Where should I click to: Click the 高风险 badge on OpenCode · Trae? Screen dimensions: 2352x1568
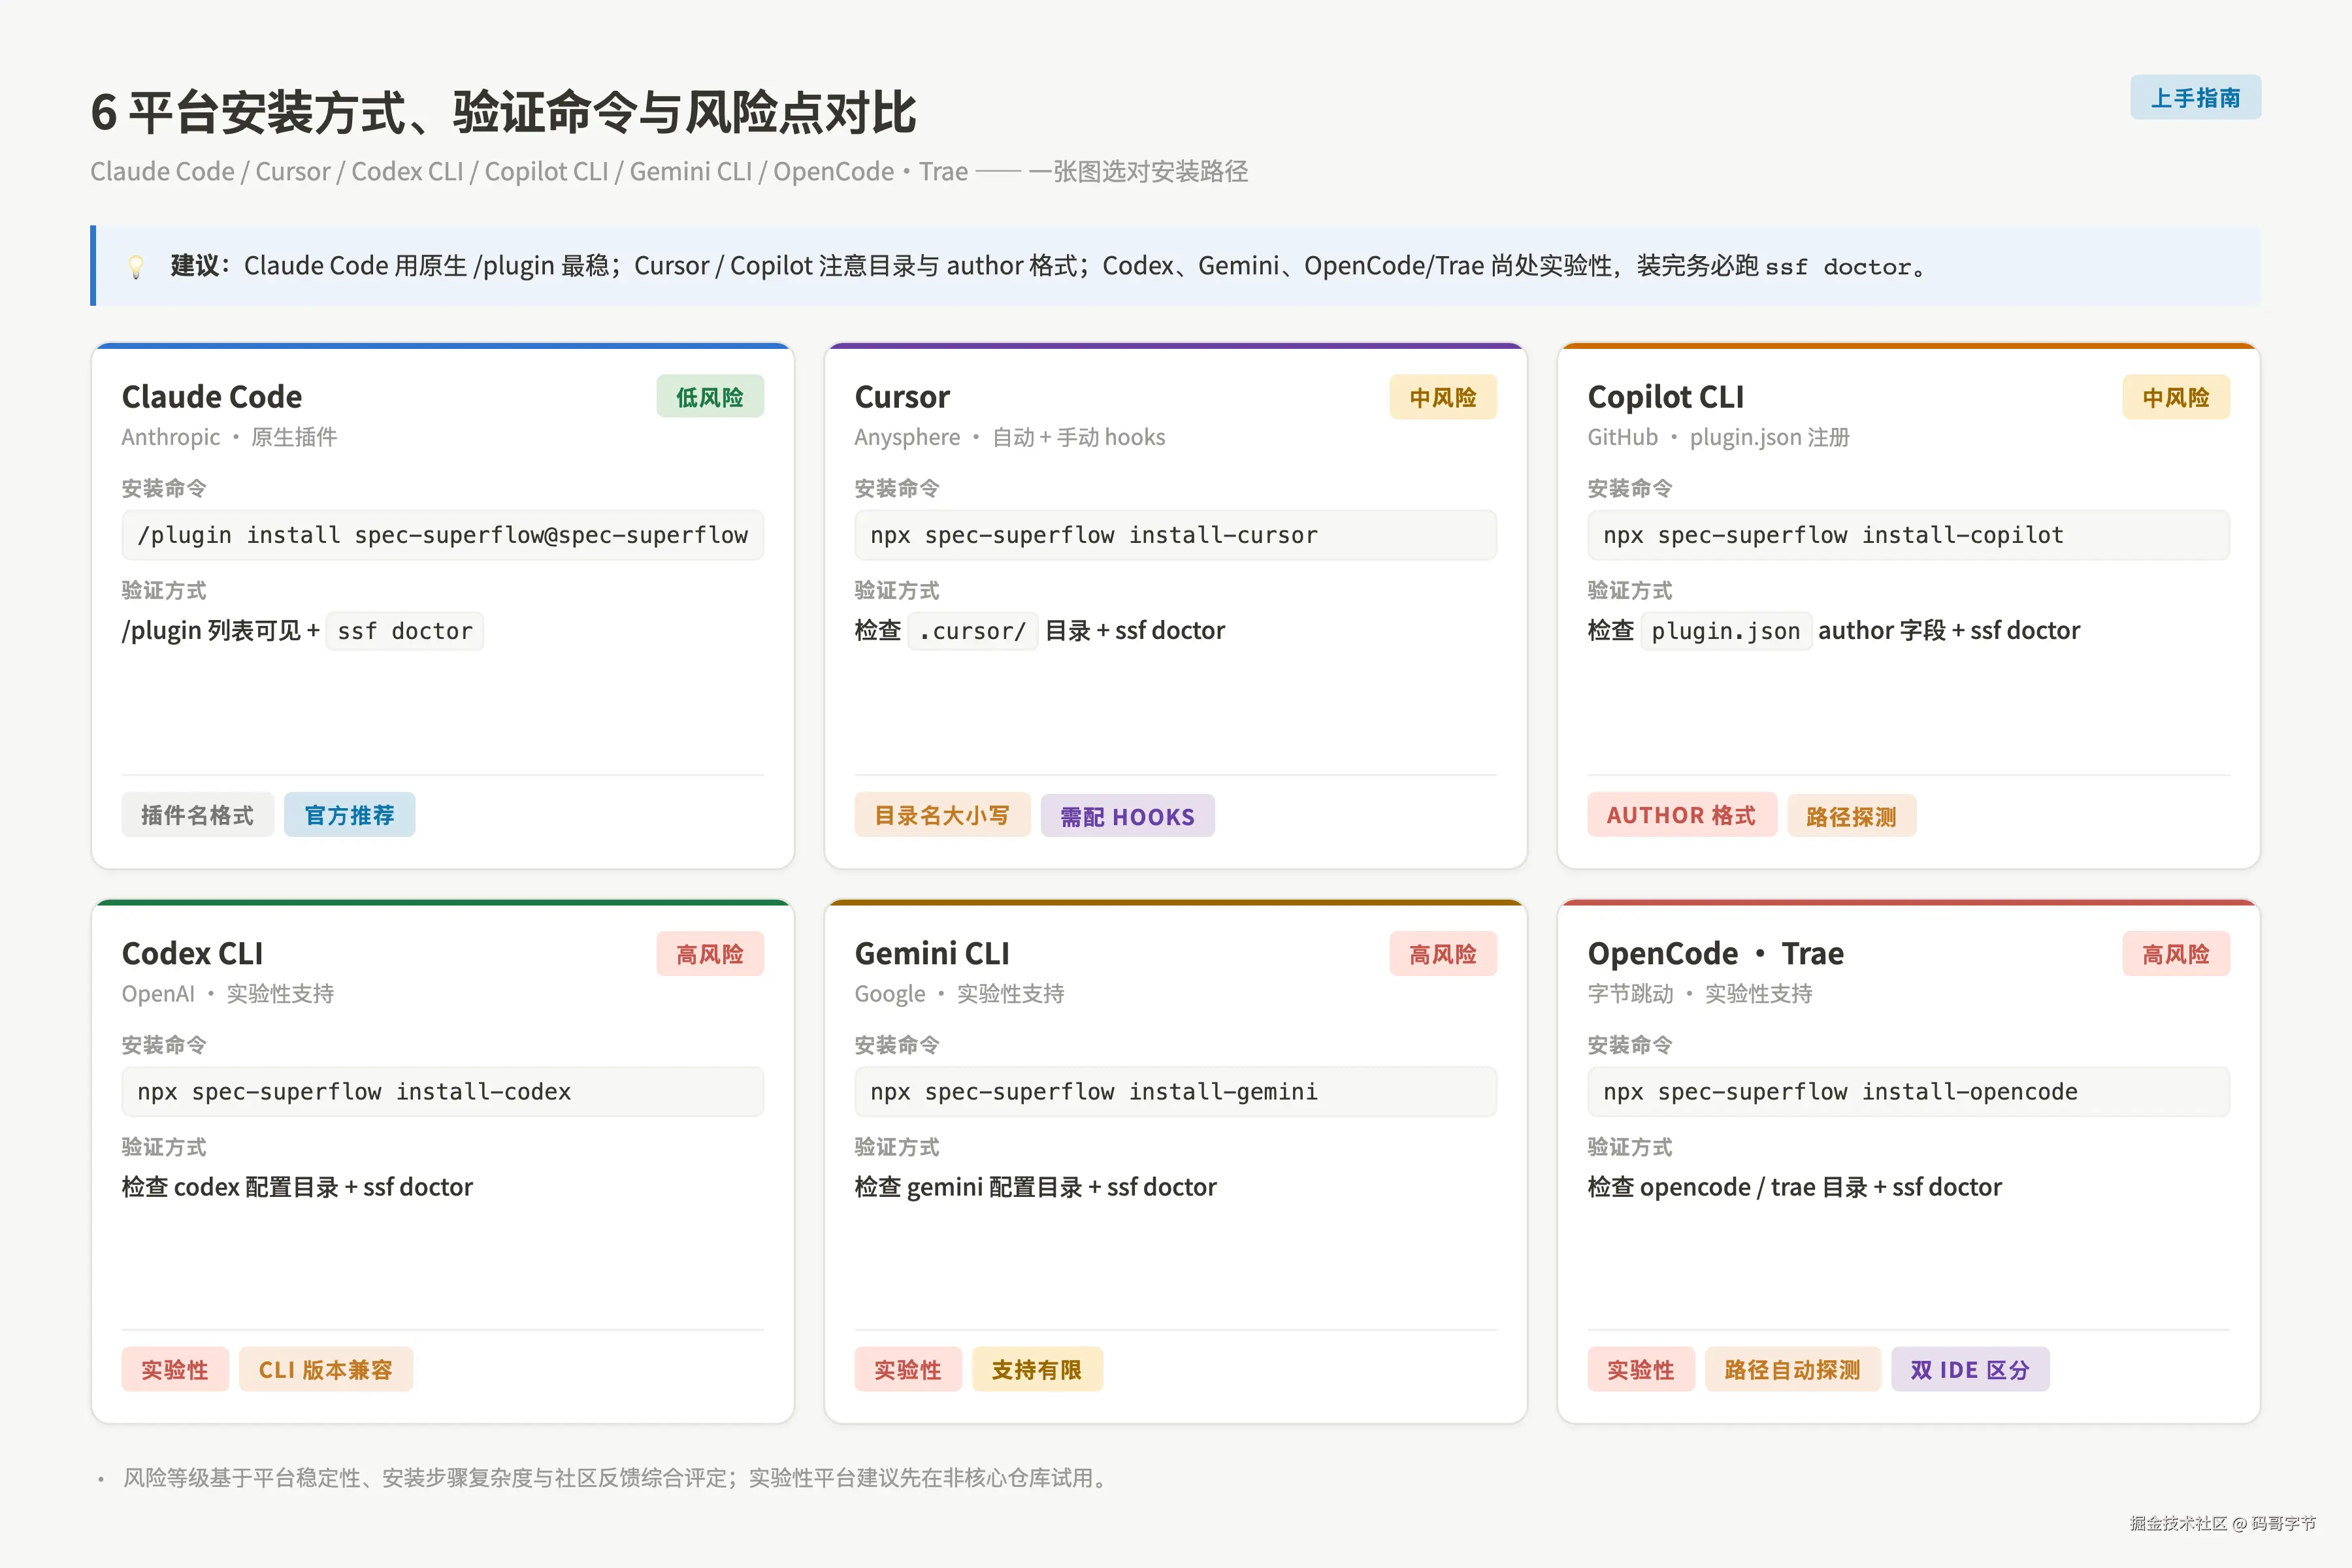[2176, 954]
